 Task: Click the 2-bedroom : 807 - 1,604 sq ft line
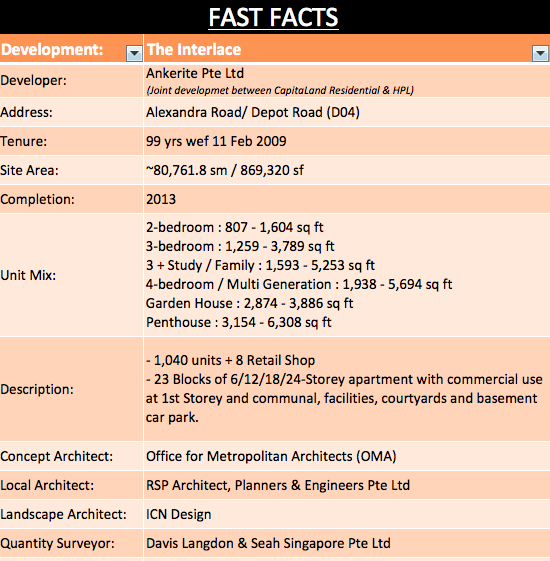(x=234, y=228)
